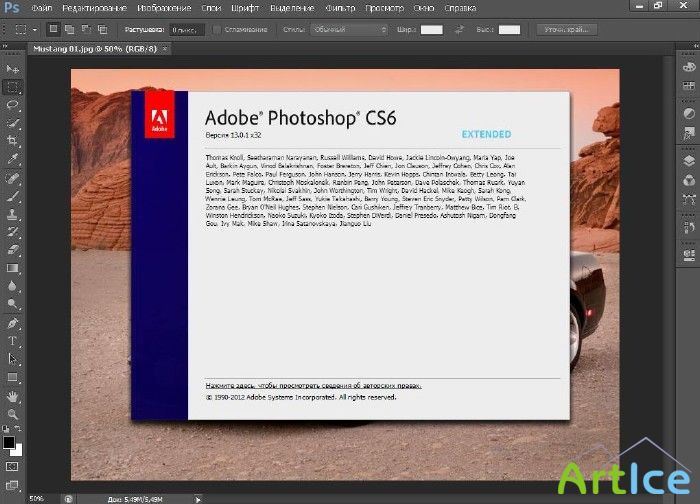Open the Изображение menu
Viewport: 700px width, 504px height.
[164, 8]
